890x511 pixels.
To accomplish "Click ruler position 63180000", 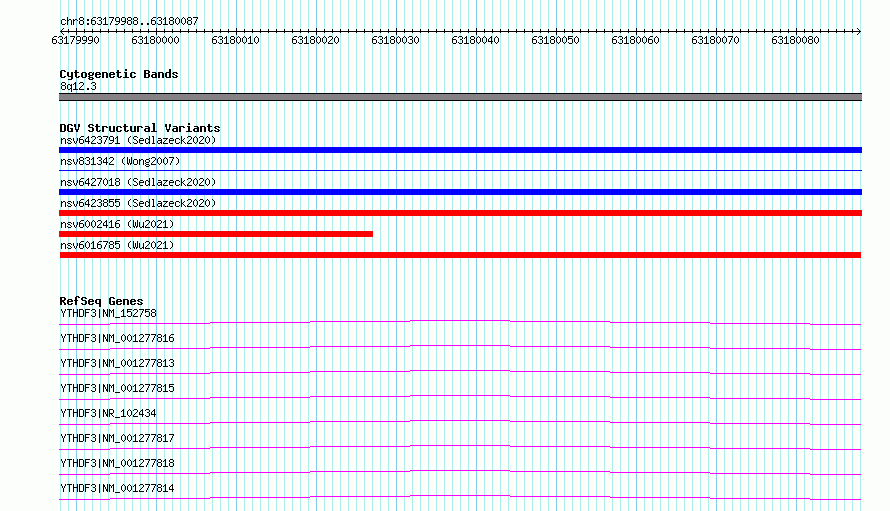I will coord(156,40).
